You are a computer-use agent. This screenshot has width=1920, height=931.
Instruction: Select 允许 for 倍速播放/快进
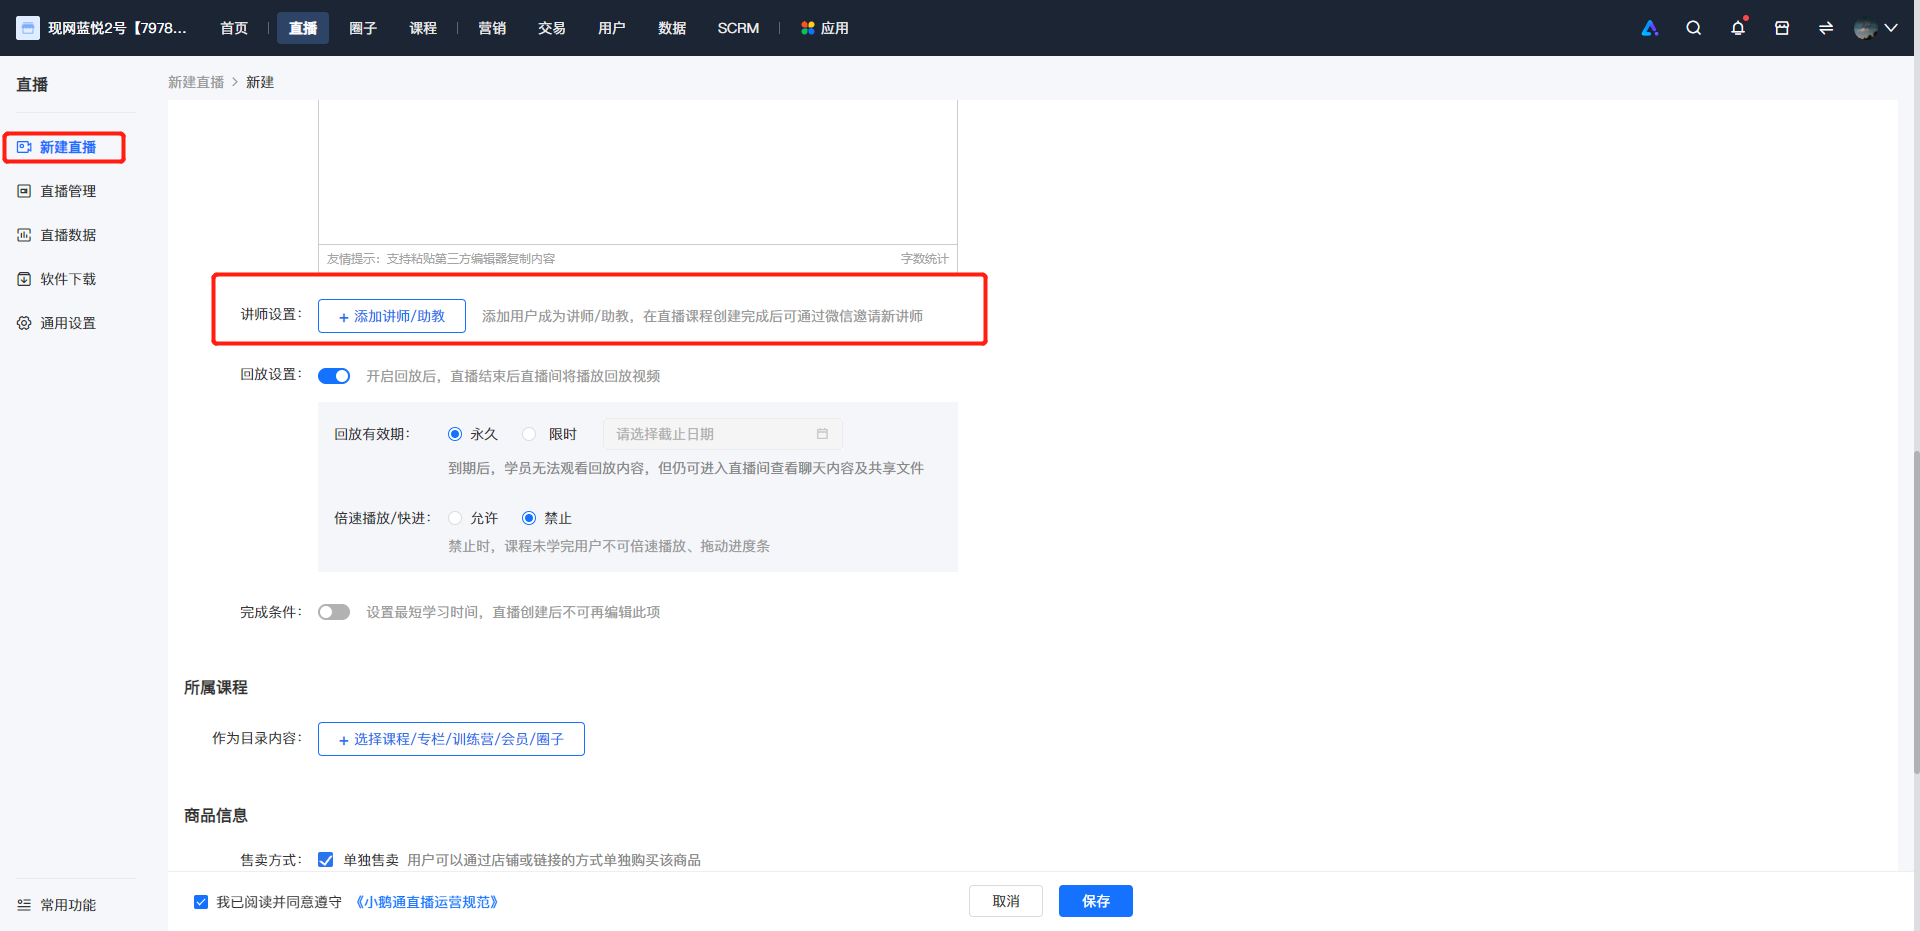pos(455,518)
